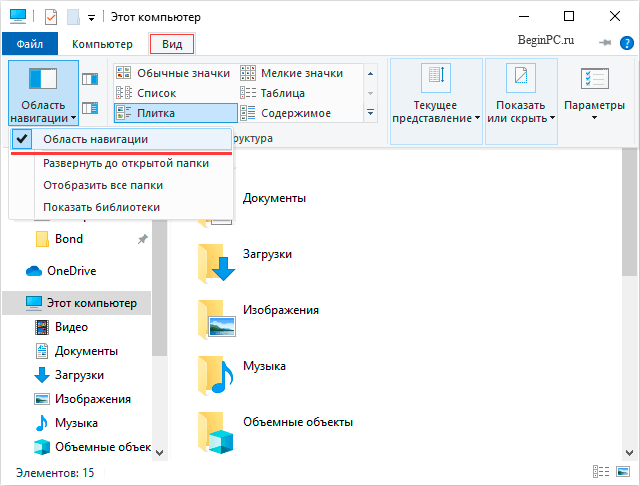Click main pane scroll down arrow
The image size is (640, 486).
pos(629,453)
